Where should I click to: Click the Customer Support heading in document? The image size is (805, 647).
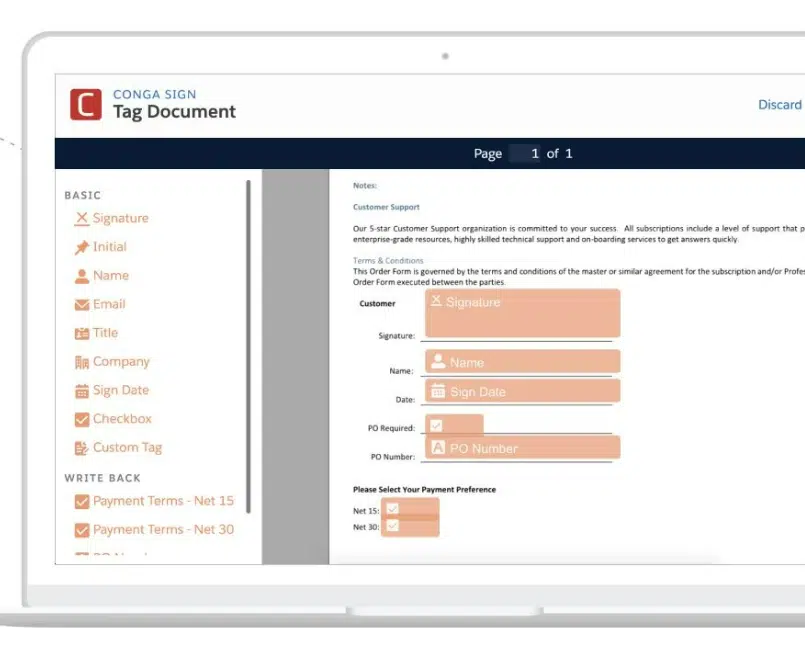[x=386, y=207]
